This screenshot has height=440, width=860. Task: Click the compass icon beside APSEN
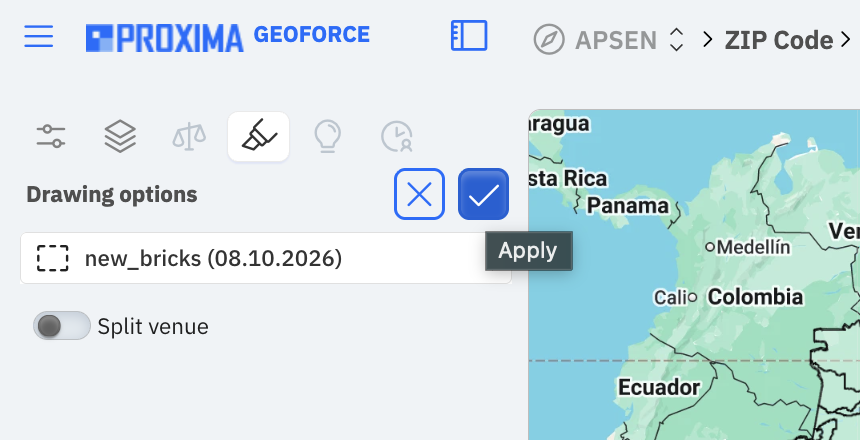click(549, 40)
